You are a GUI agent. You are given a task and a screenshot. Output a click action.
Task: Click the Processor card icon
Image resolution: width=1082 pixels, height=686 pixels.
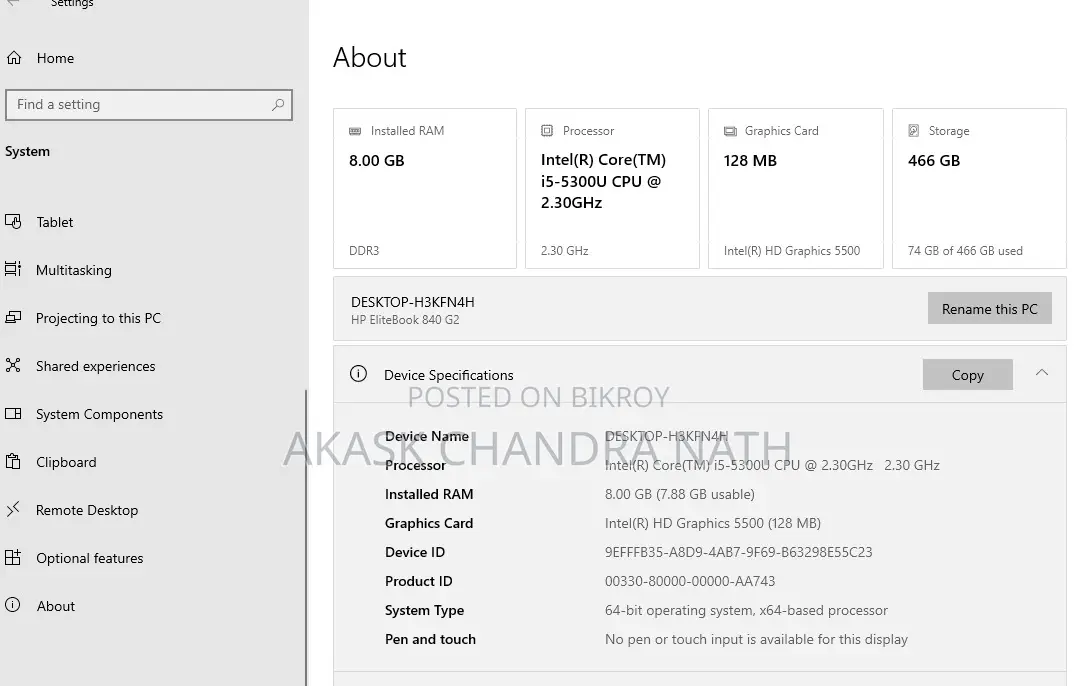point(547,130)
